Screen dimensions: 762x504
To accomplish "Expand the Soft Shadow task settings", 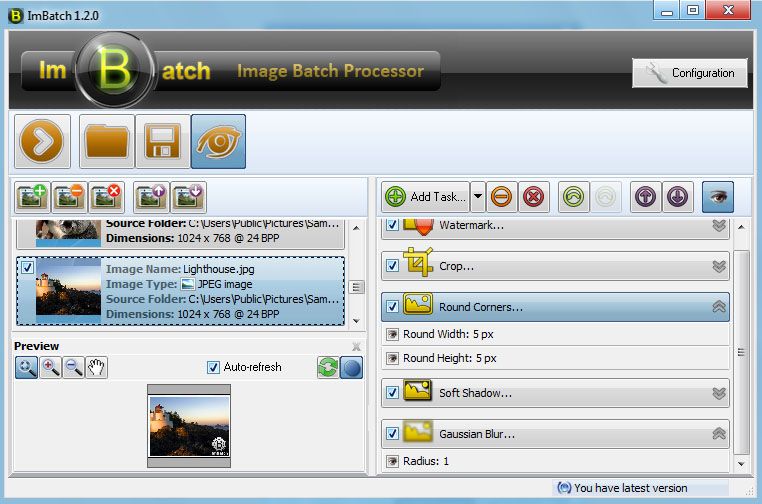I will (x=718, y=393).
